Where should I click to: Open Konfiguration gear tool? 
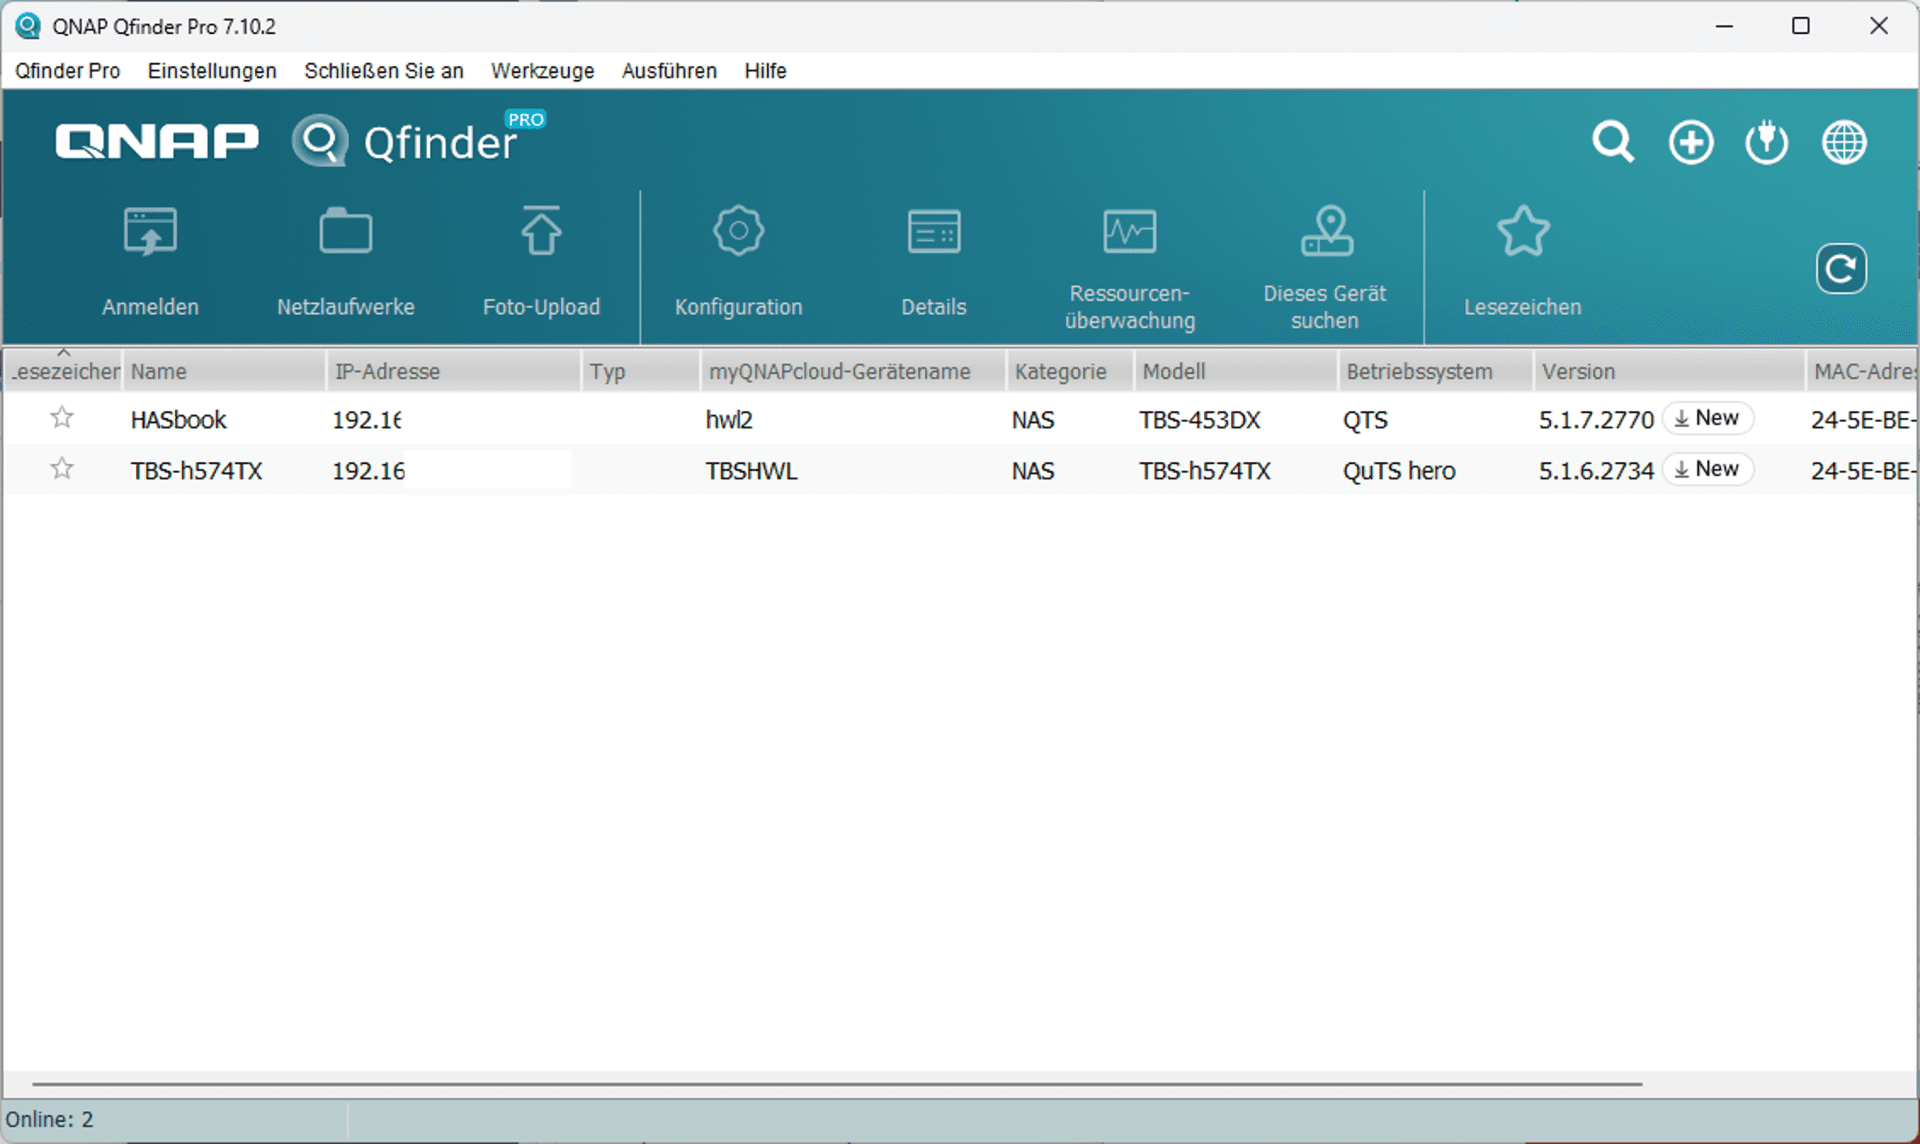[738, 262]
